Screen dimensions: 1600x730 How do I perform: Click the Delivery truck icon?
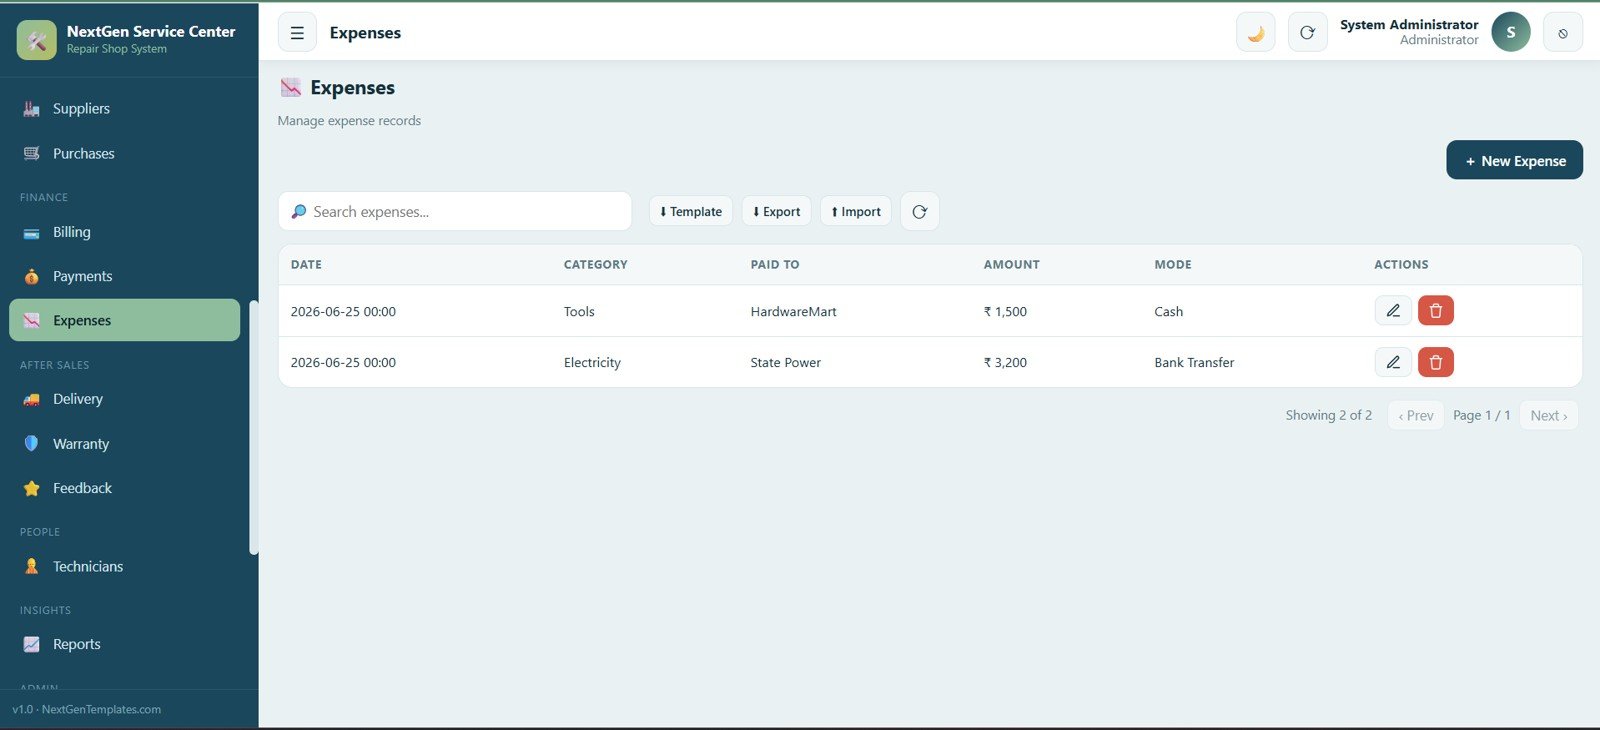(32, 399)
